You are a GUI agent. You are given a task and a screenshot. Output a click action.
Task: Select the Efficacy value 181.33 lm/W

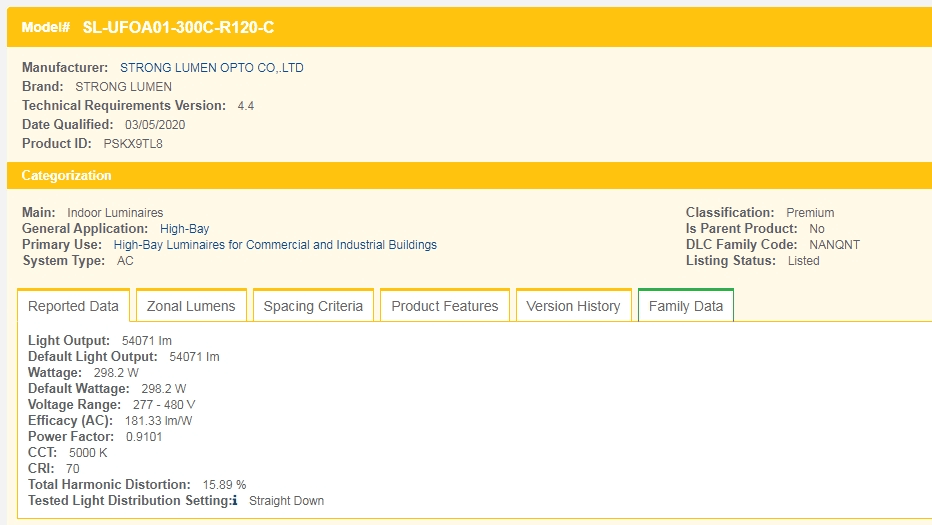tap(158, 421)
